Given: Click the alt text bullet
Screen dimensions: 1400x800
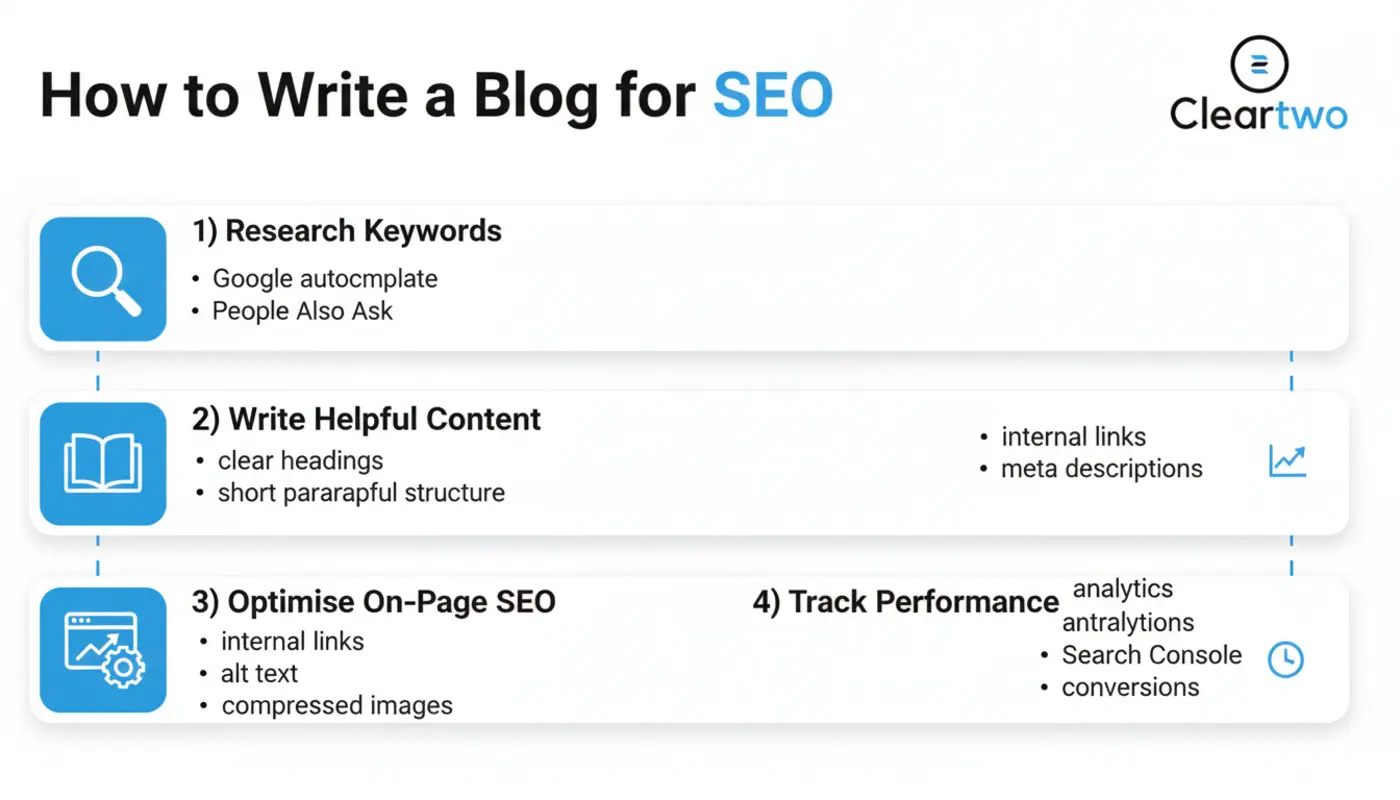Looking at the screenshot, I should click(x=260, y=673).
